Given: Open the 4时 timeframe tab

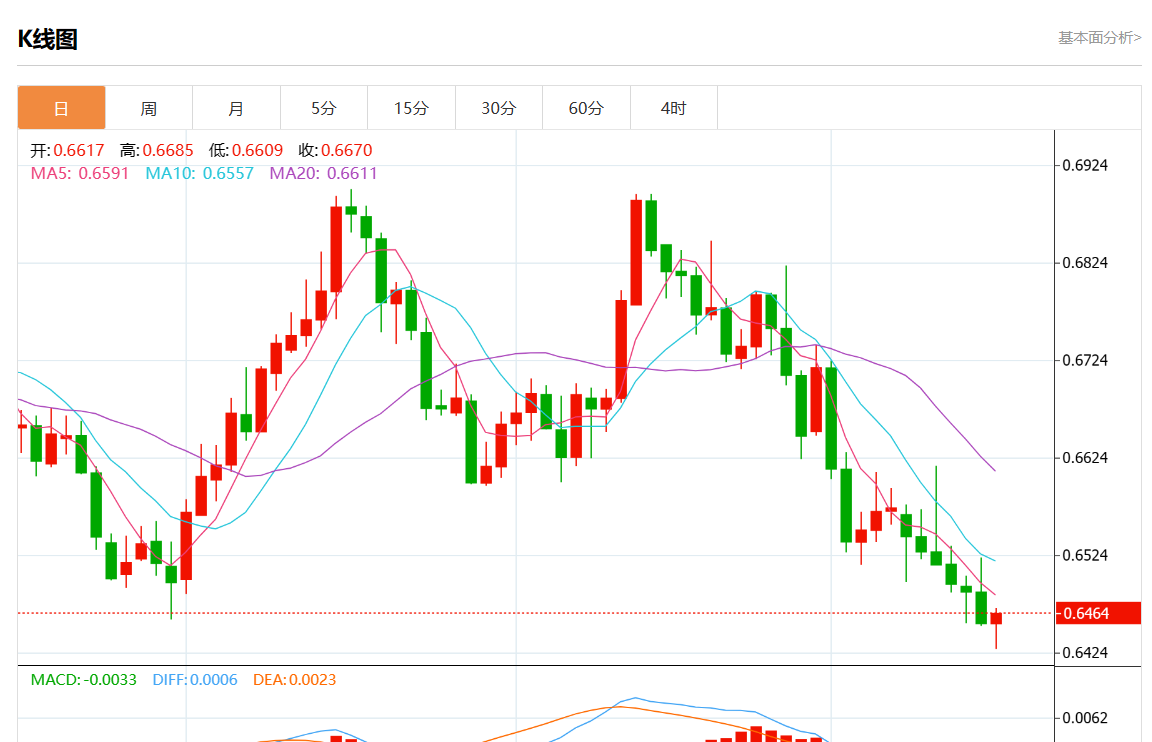Looking at the screenshot, I should tap(674, 108).
